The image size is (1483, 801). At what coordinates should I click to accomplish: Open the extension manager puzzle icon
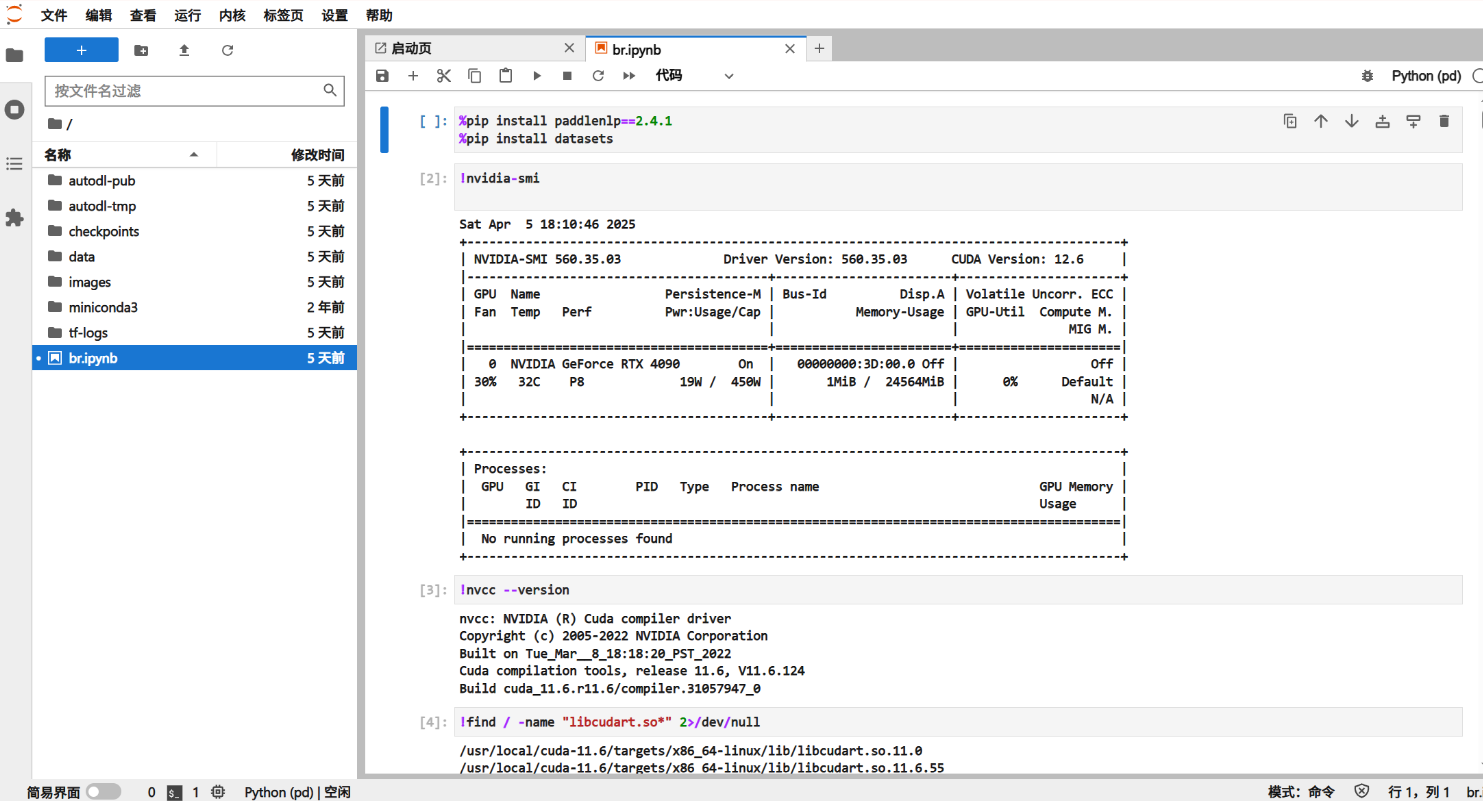pyautogui.click(x=14, y=217)
